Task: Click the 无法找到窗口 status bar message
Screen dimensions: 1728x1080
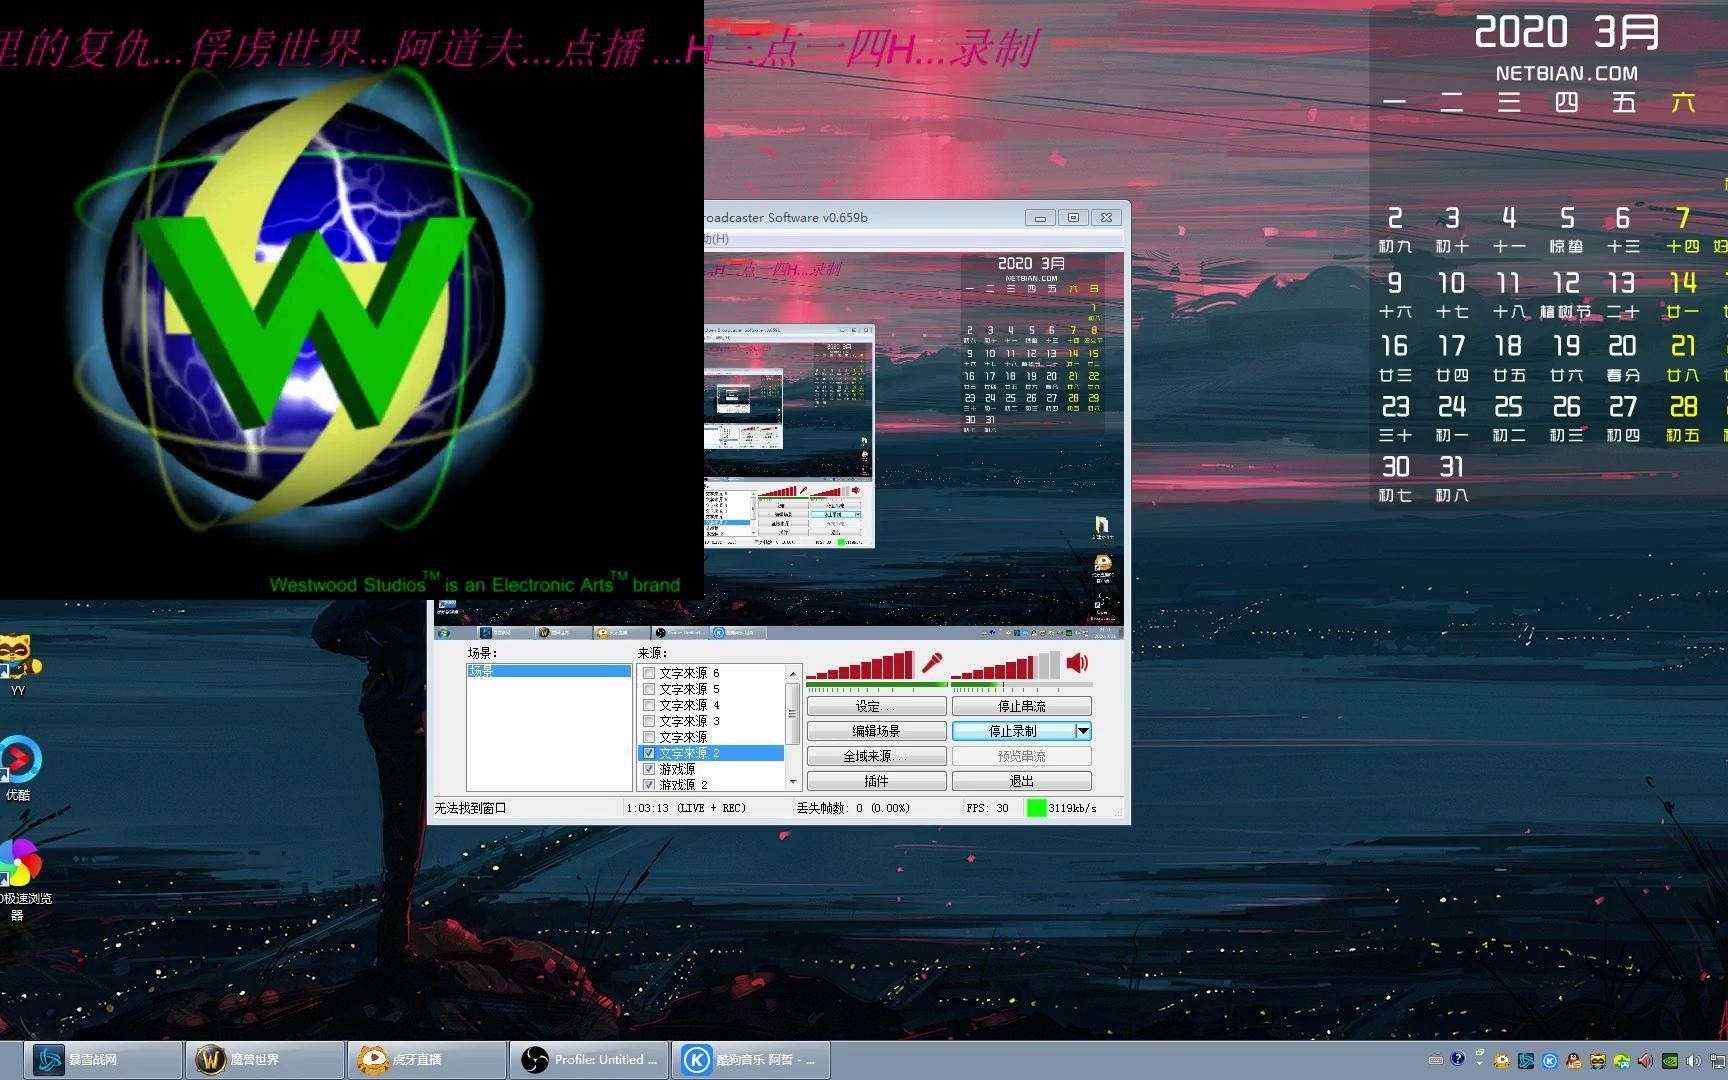Action: click(470, 808)
